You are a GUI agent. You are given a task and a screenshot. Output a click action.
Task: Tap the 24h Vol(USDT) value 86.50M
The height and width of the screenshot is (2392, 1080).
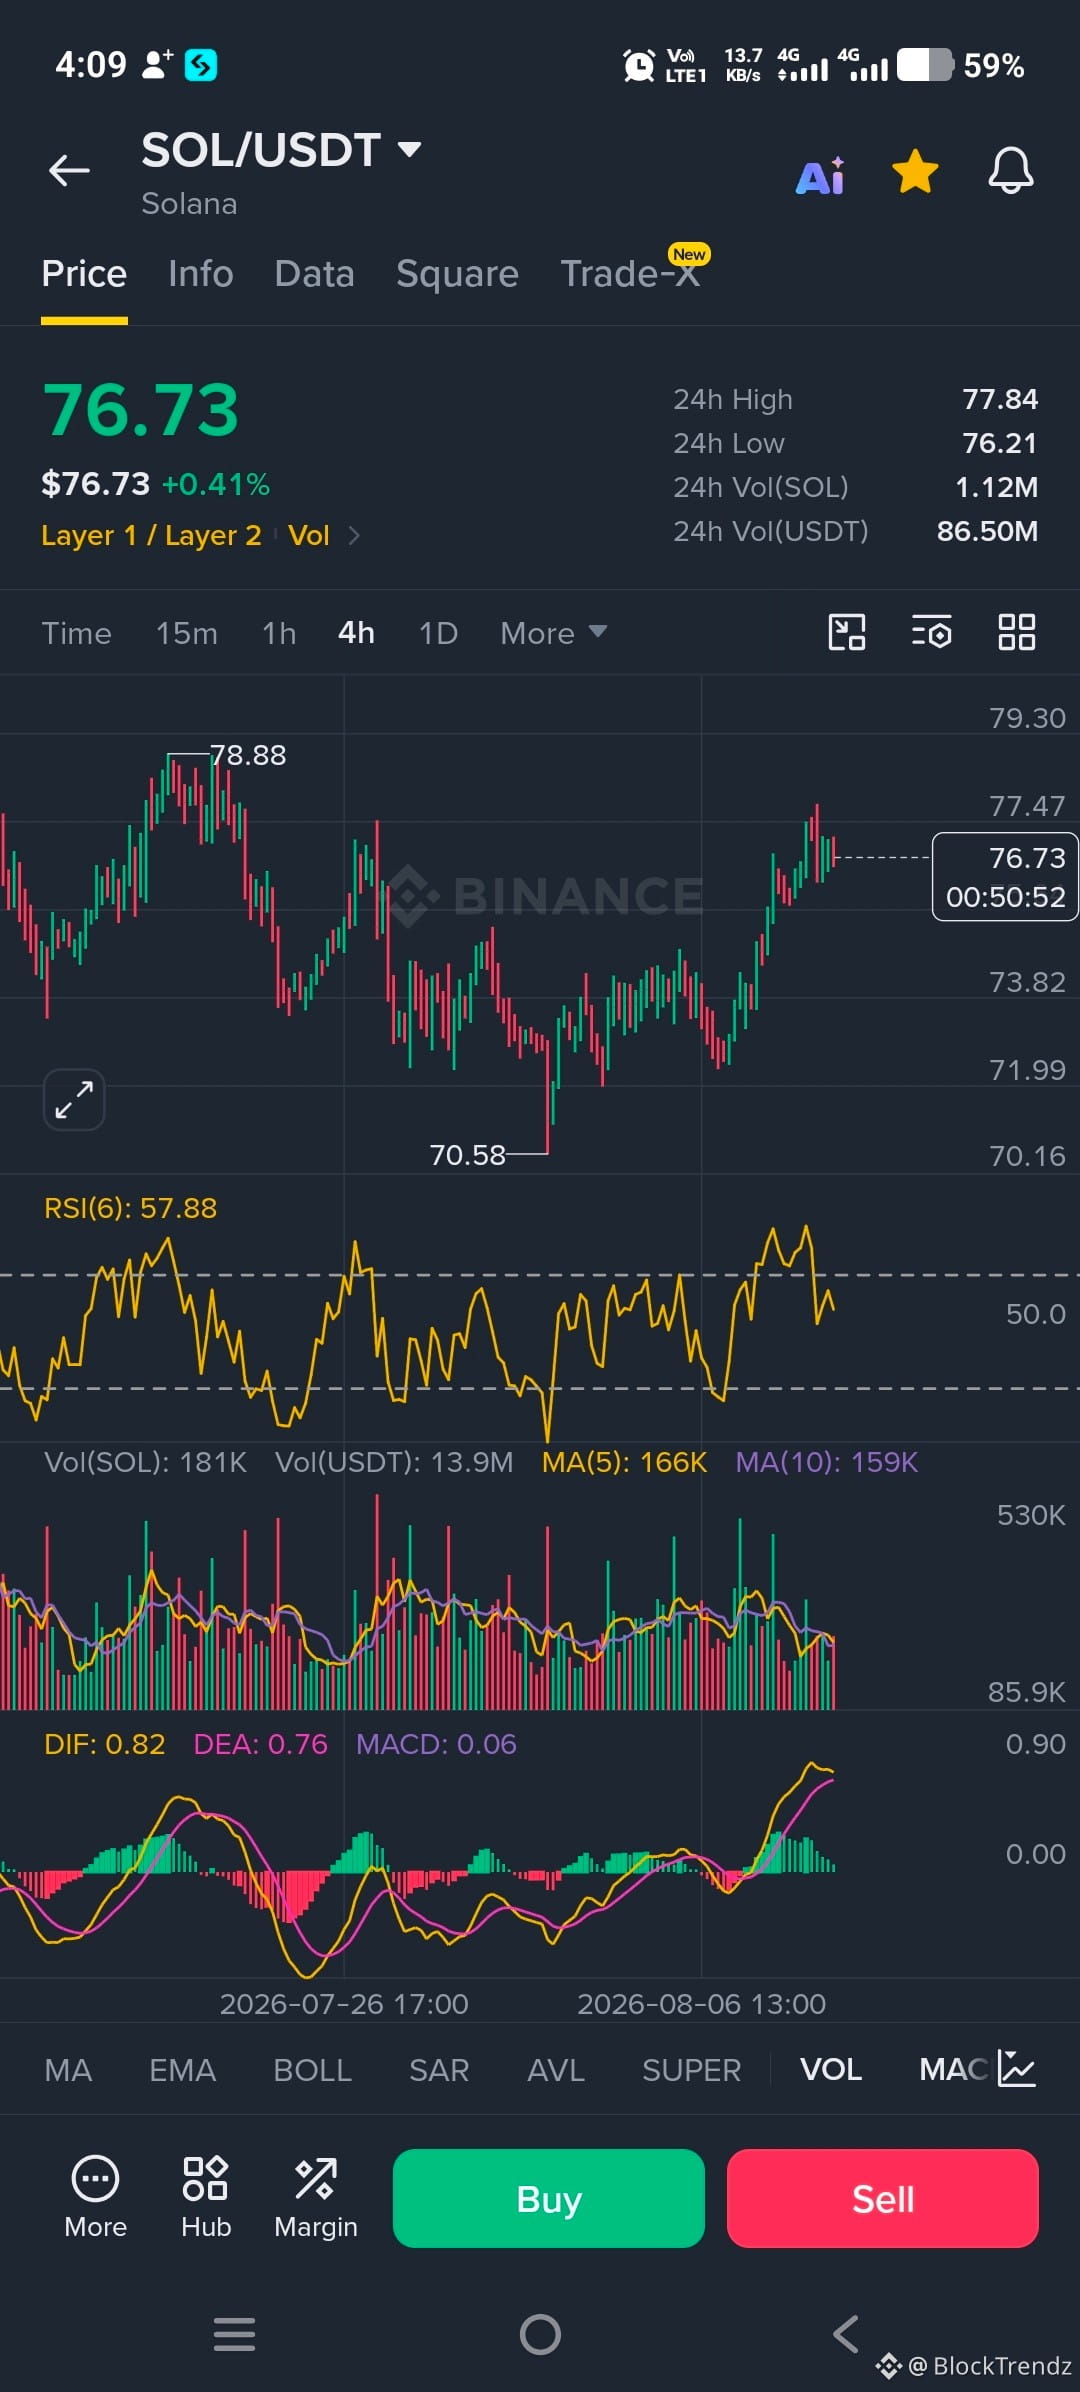coord(987,531)
